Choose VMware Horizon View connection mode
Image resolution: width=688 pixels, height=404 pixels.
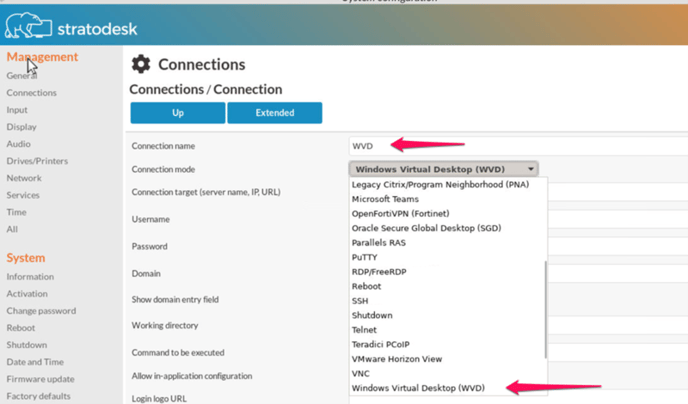pos(397,359)
